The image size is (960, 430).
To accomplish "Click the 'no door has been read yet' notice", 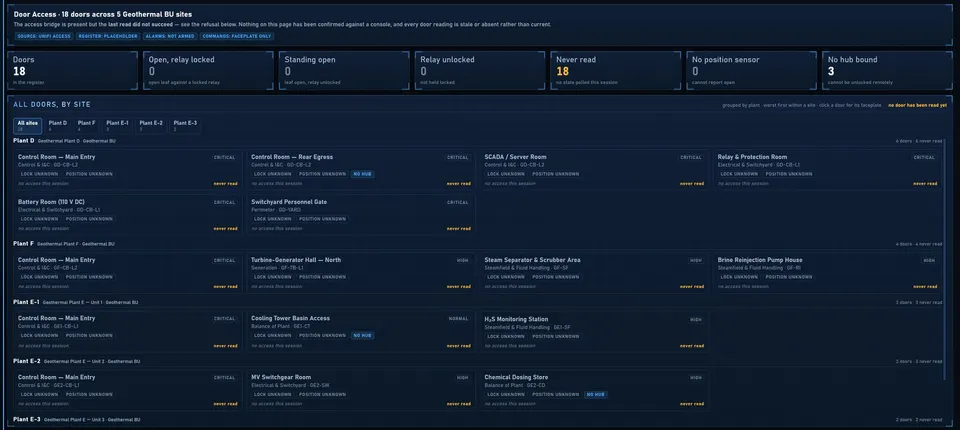I will (917, 105).
